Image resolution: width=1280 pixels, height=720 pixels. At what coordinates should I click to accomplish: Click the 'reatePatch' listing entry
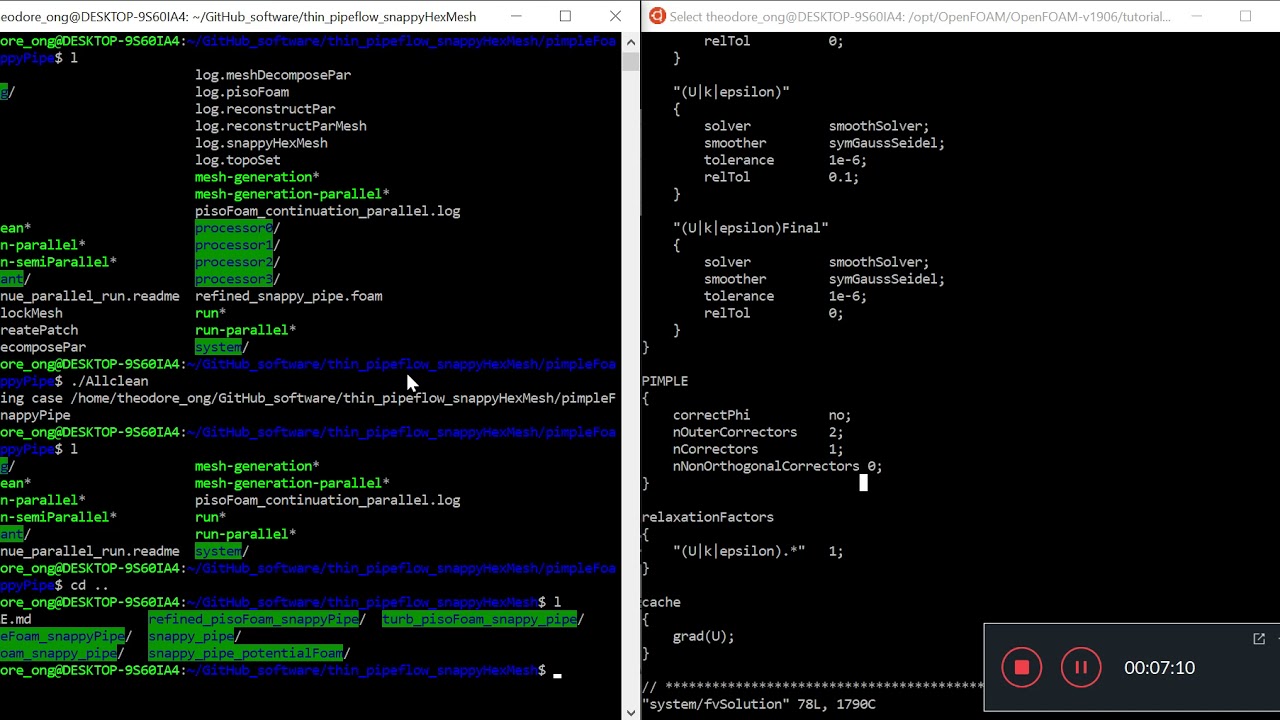39,330
